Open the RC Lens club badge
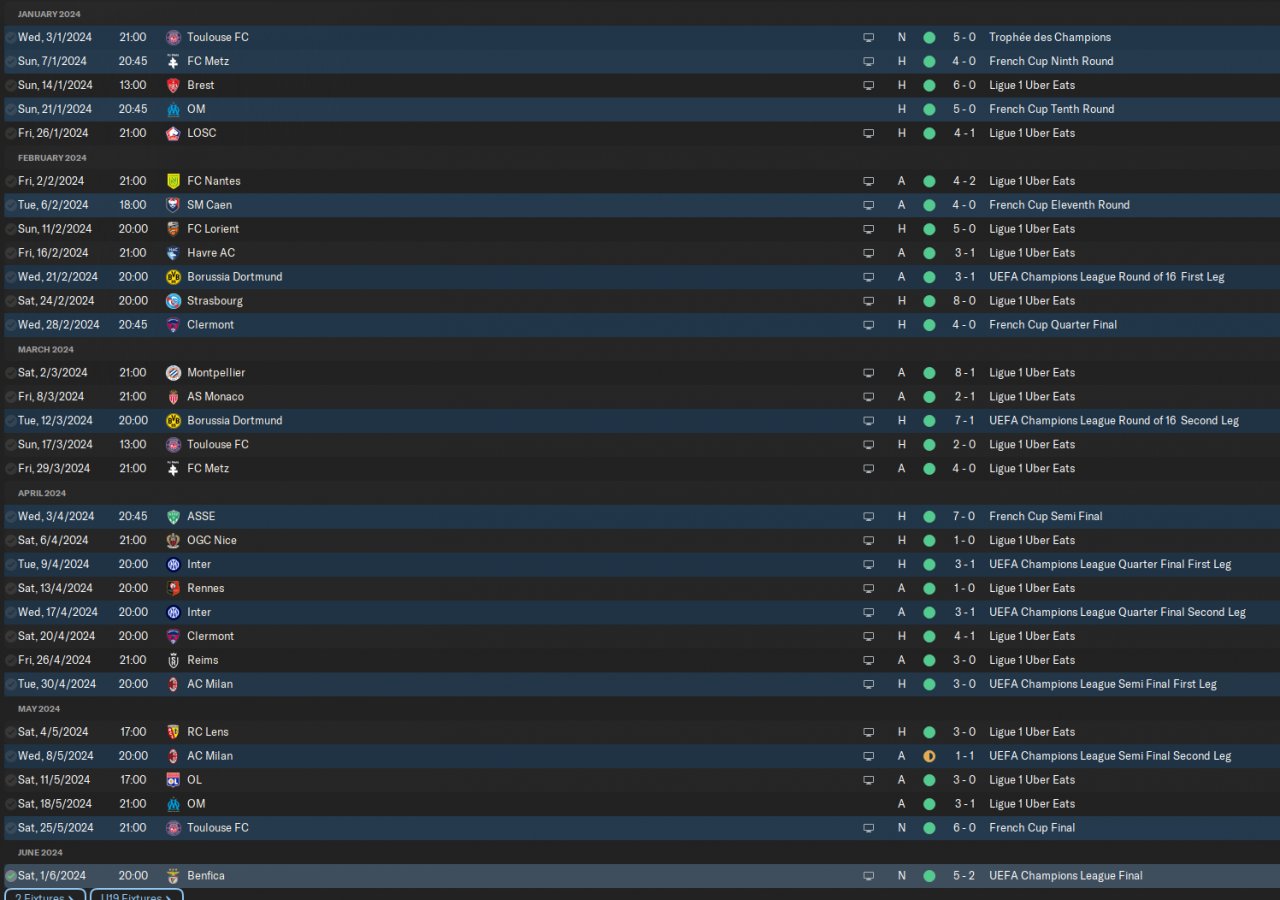Screen dimensions: 1280x900 (173, 733)
